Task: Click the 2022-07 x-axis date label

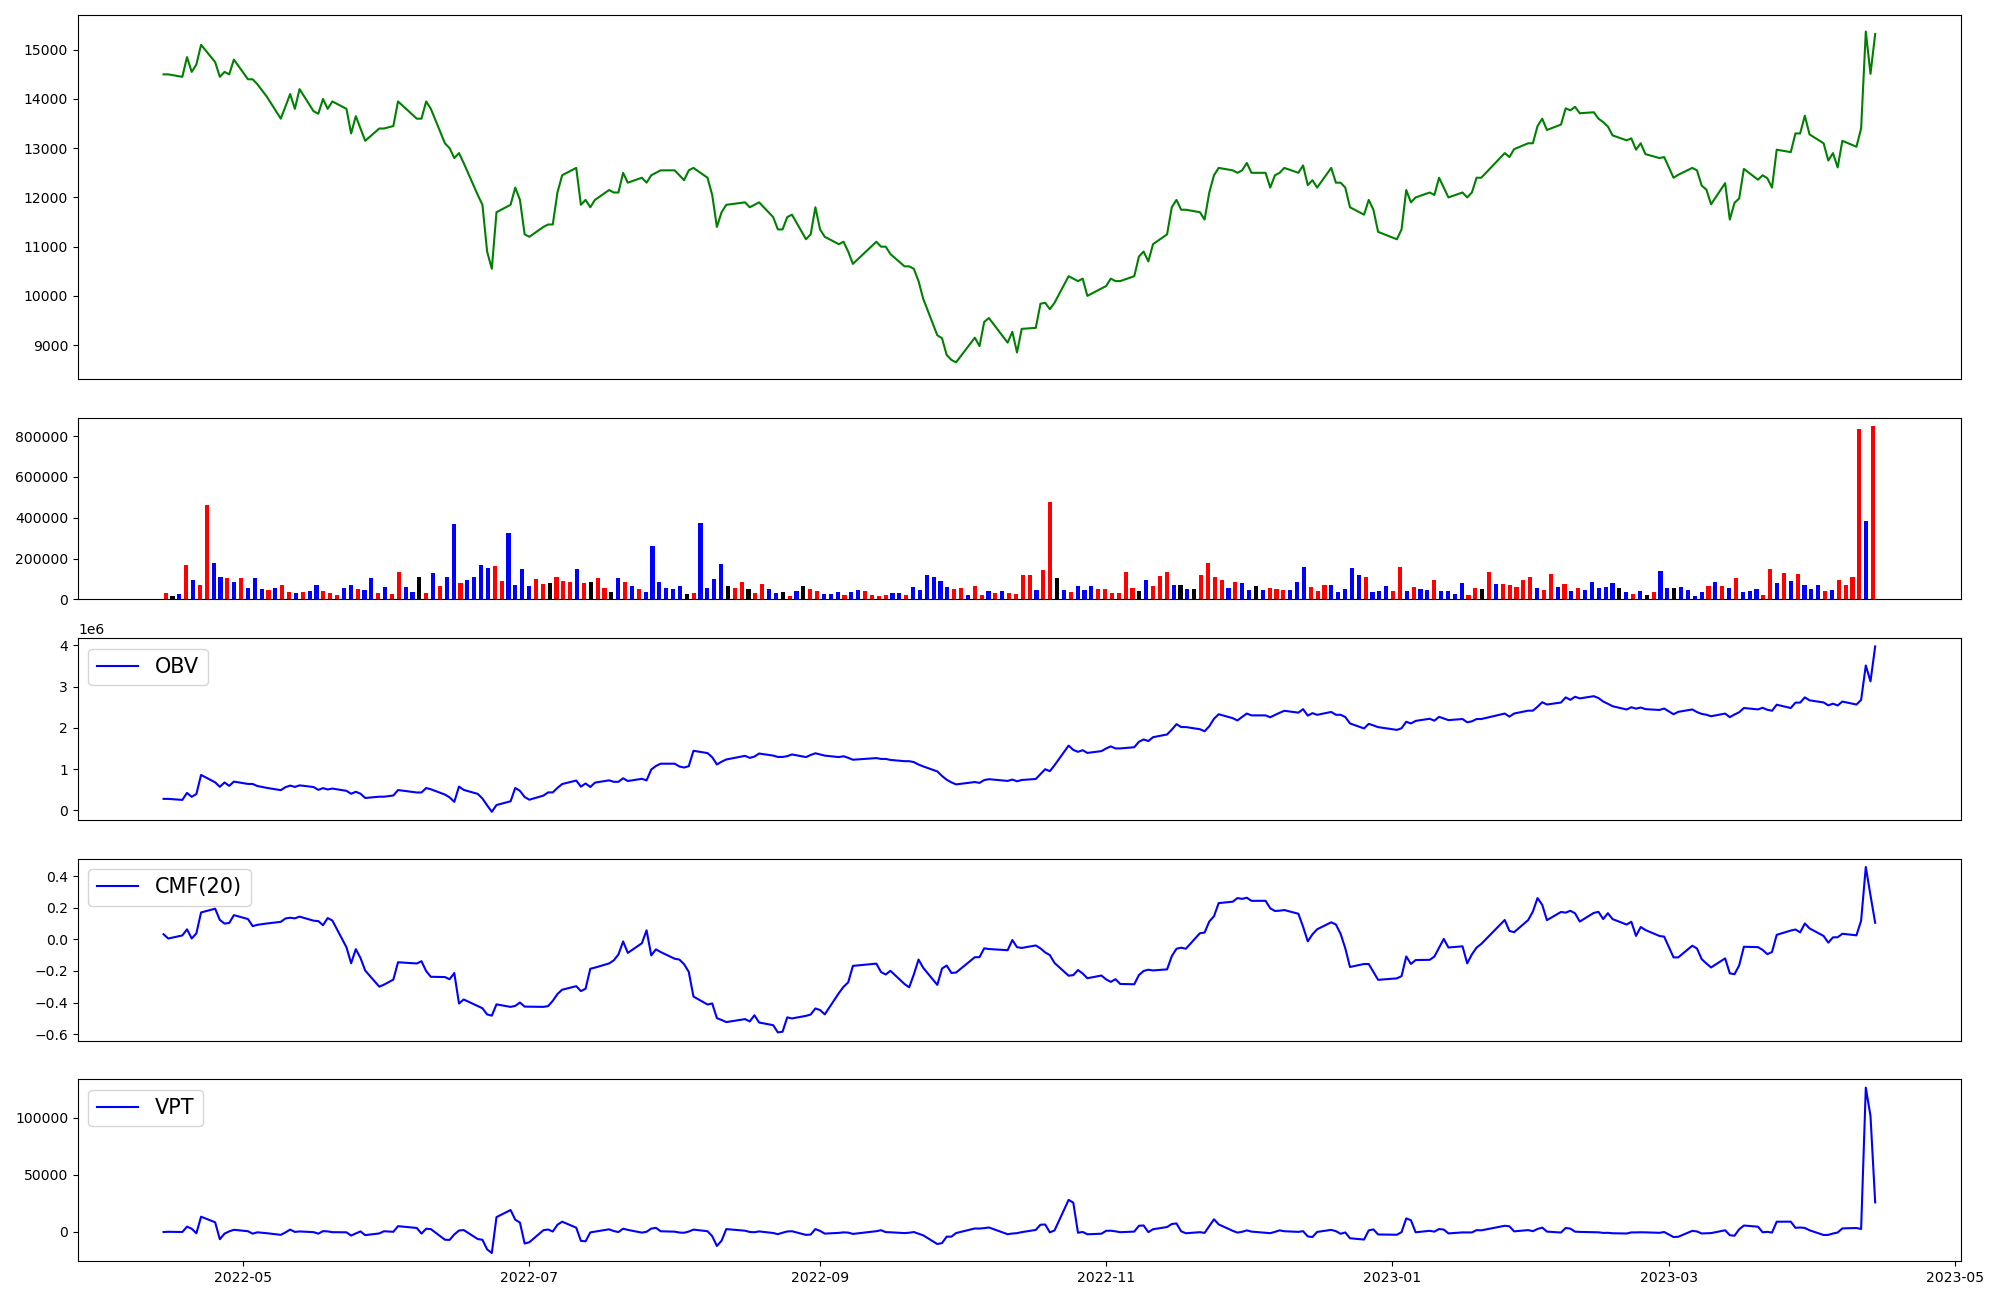Action: click(529, 1277)
